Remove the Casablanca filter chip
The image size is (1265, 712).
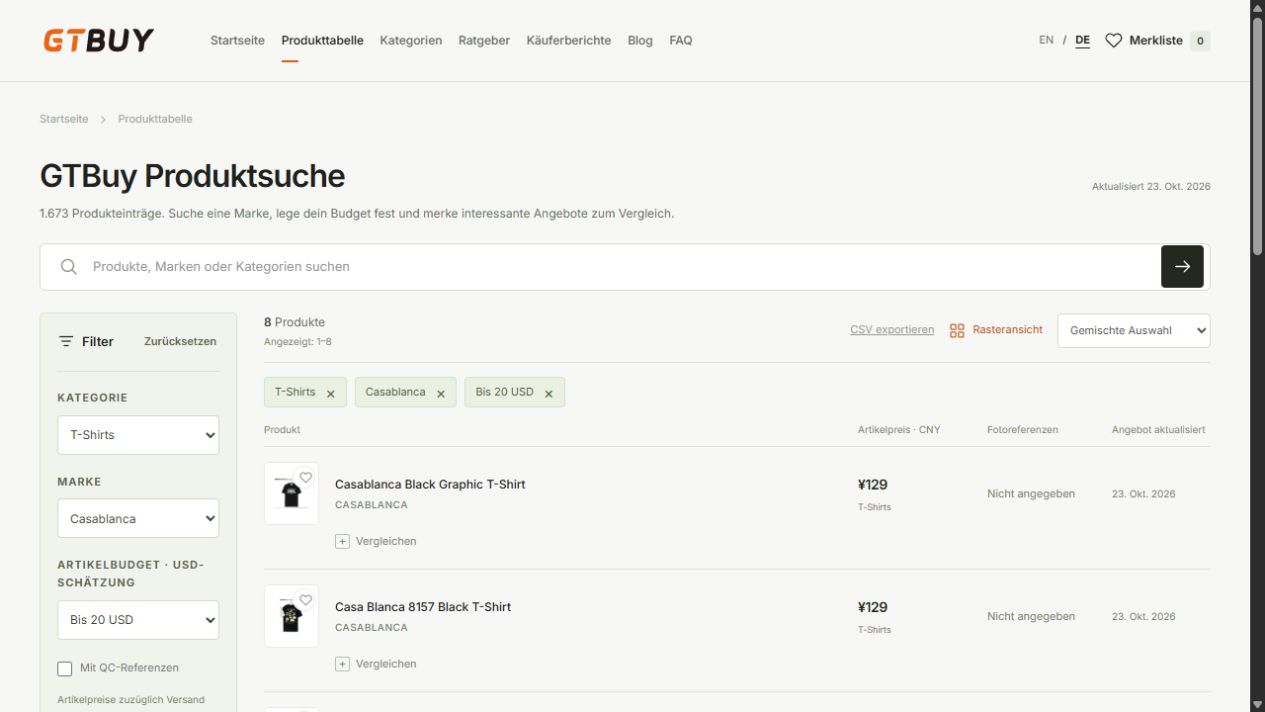(x=440, y=393)
